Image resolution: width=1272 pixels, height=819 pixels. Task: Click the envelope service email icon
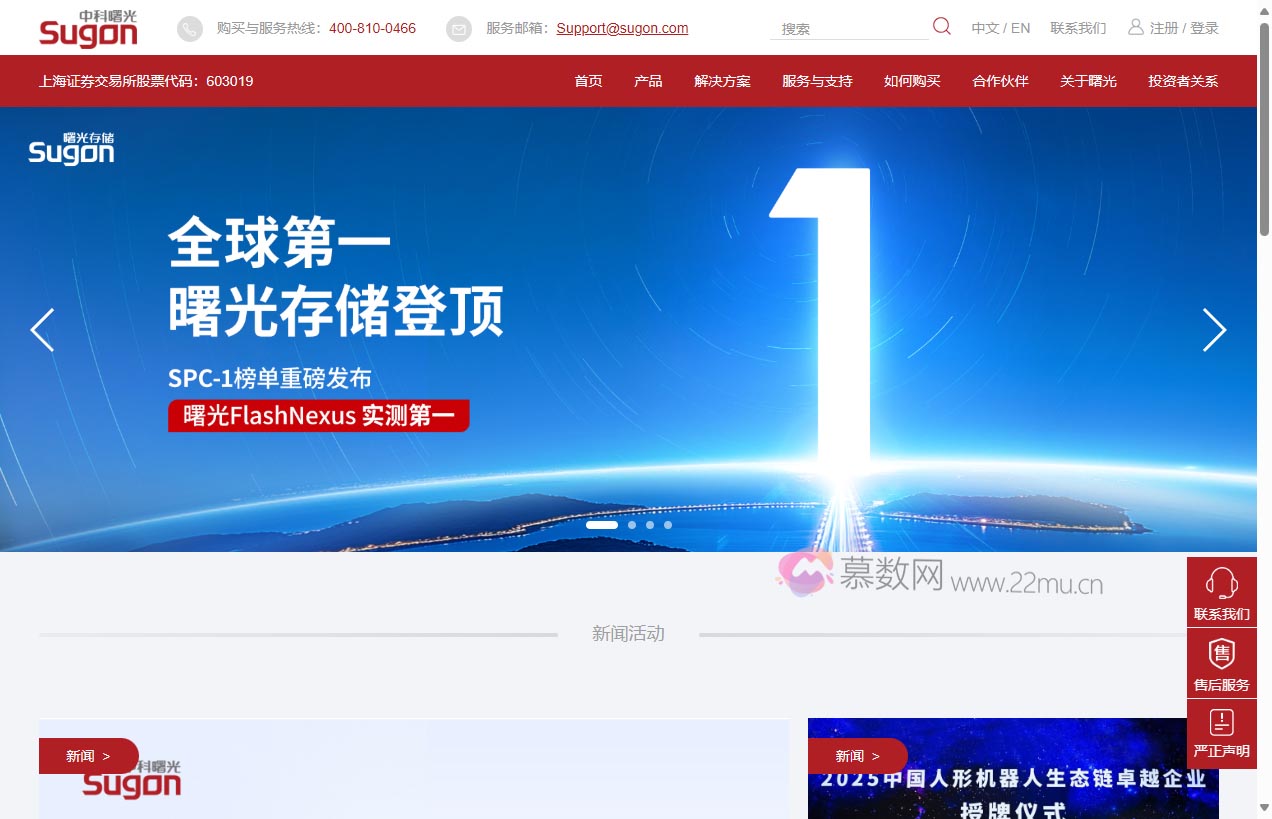(459, 28)
